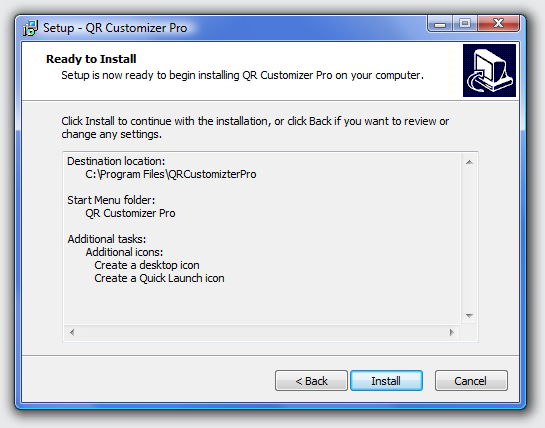Screen dimensions: 545x428
Task: Click the Install button
Action: pyautogui.click(x=387, y=381)
